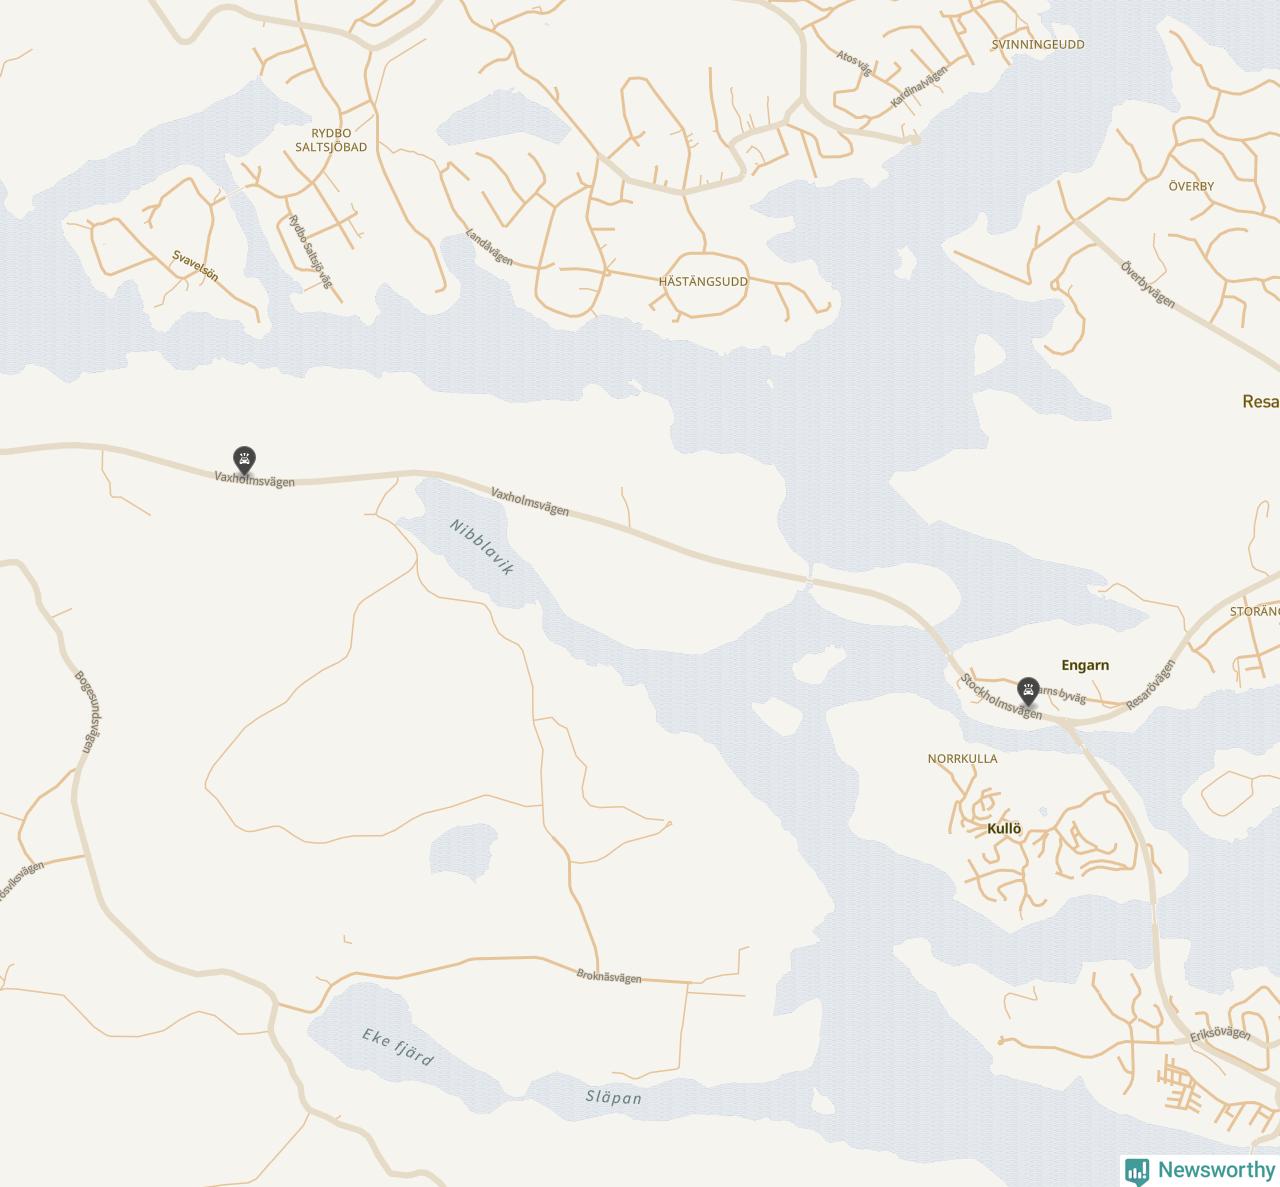Viewport: 1280px width, 1187px height.
Task: Select the Engarn place label
Action: [x=1085, y=665]
